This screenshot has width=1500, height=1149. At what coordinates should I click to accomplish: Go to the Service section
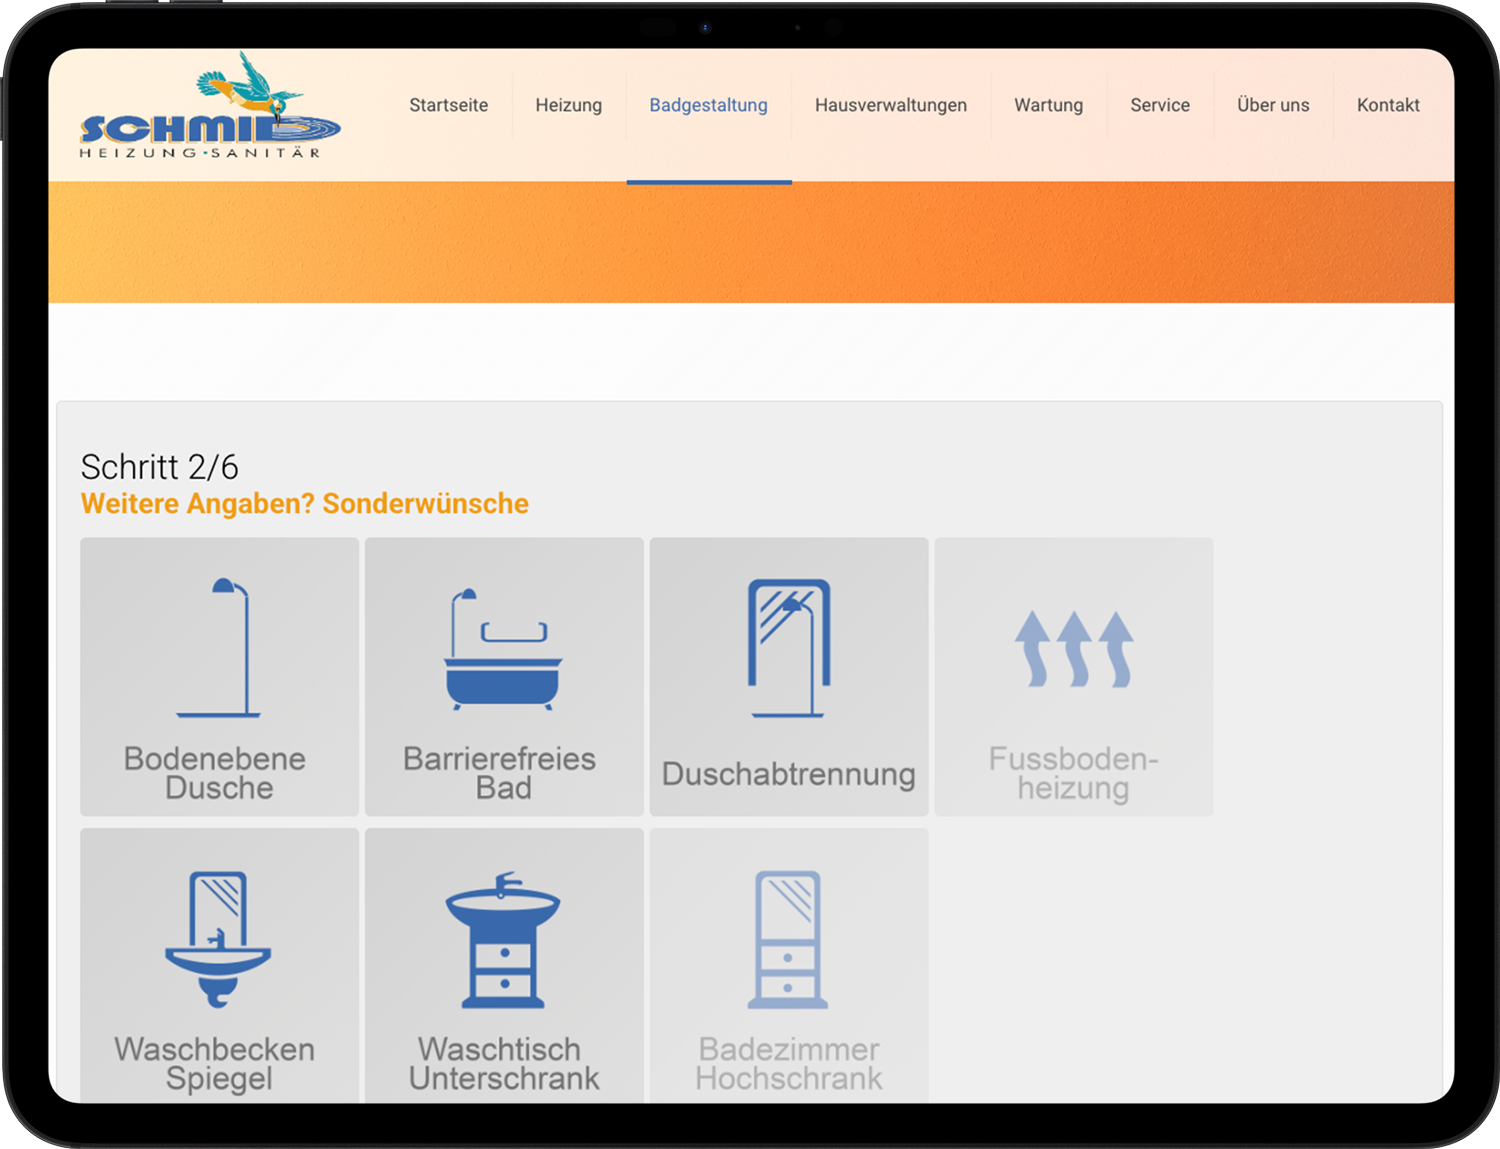click(1160, 105)
